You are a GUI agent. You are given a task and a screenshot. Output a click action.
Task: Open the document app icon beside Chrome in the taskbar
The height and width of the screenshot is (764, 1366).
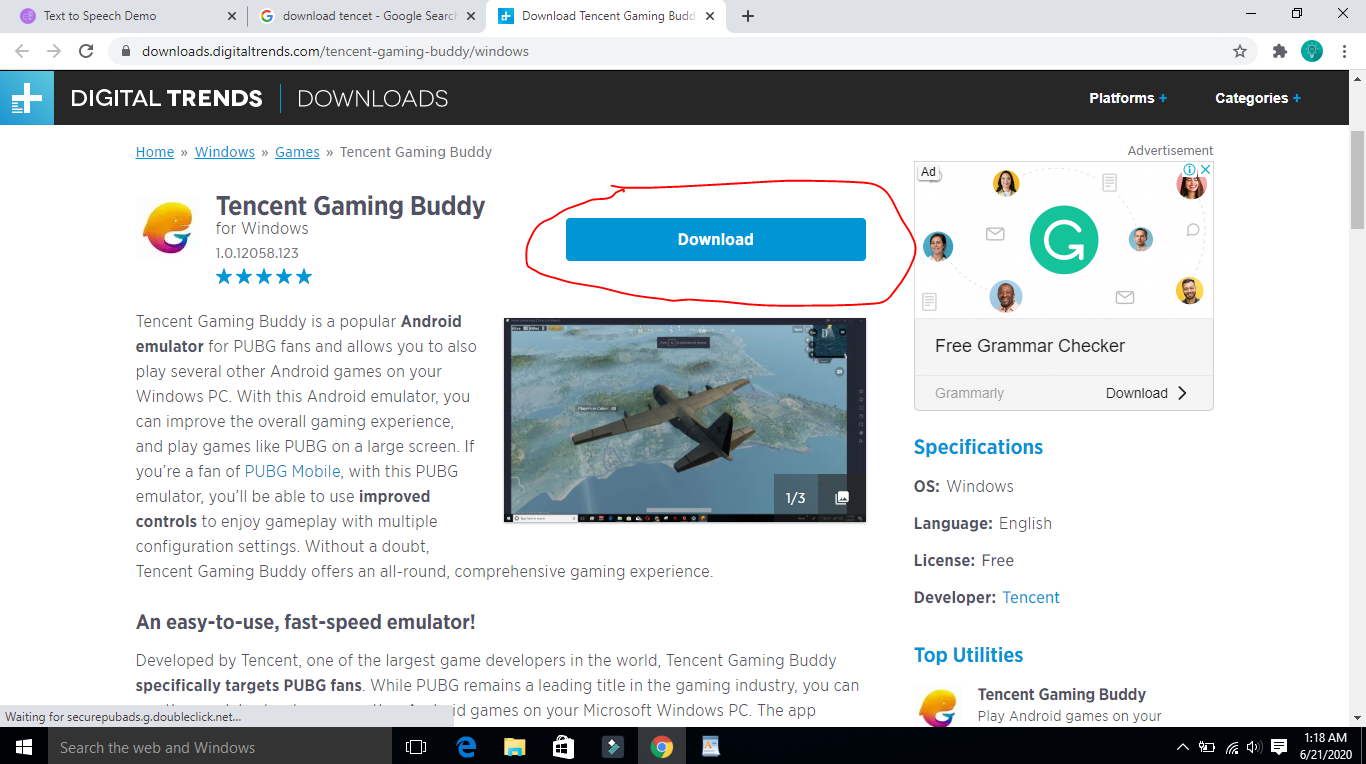click(710, 747)
